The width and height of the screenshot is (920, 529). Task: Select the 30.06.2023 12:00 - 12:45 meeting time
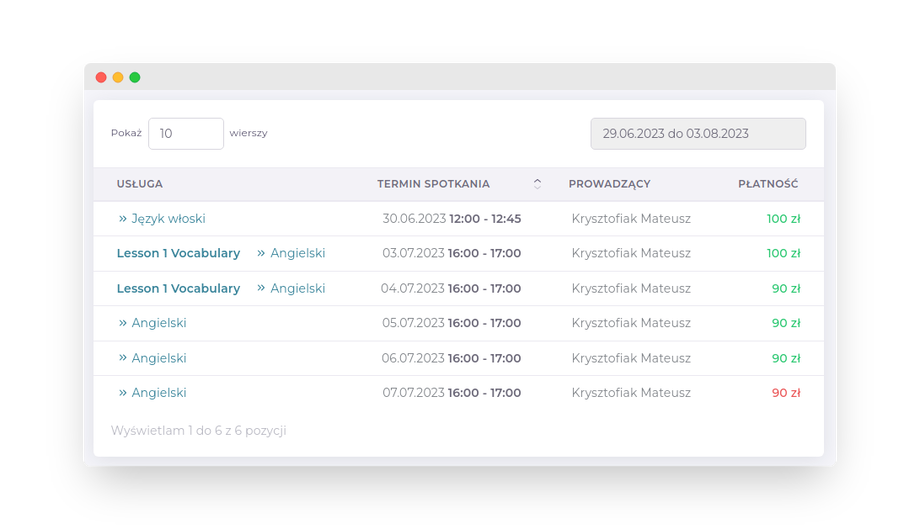(x=451, y=218)
